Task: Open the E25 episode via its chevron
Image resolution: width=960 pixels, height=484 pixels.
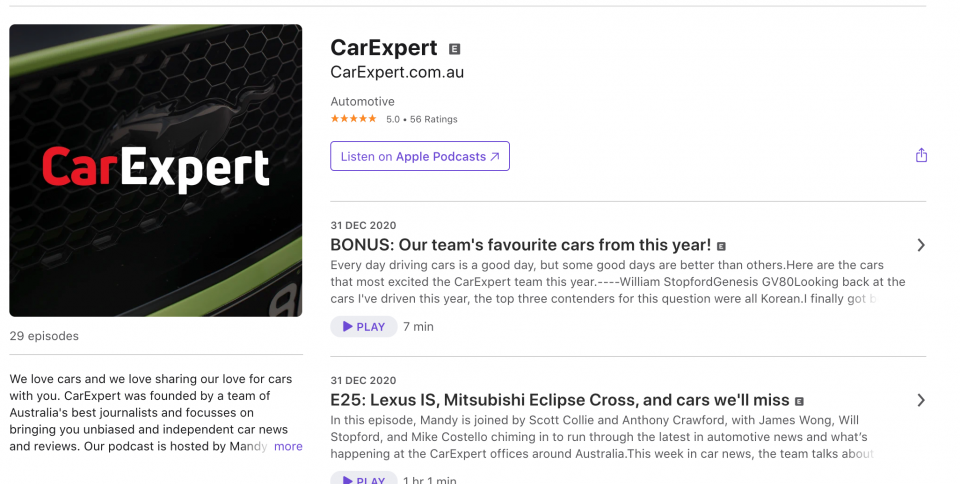Action: pyautogui.click(x=921, y=400)
